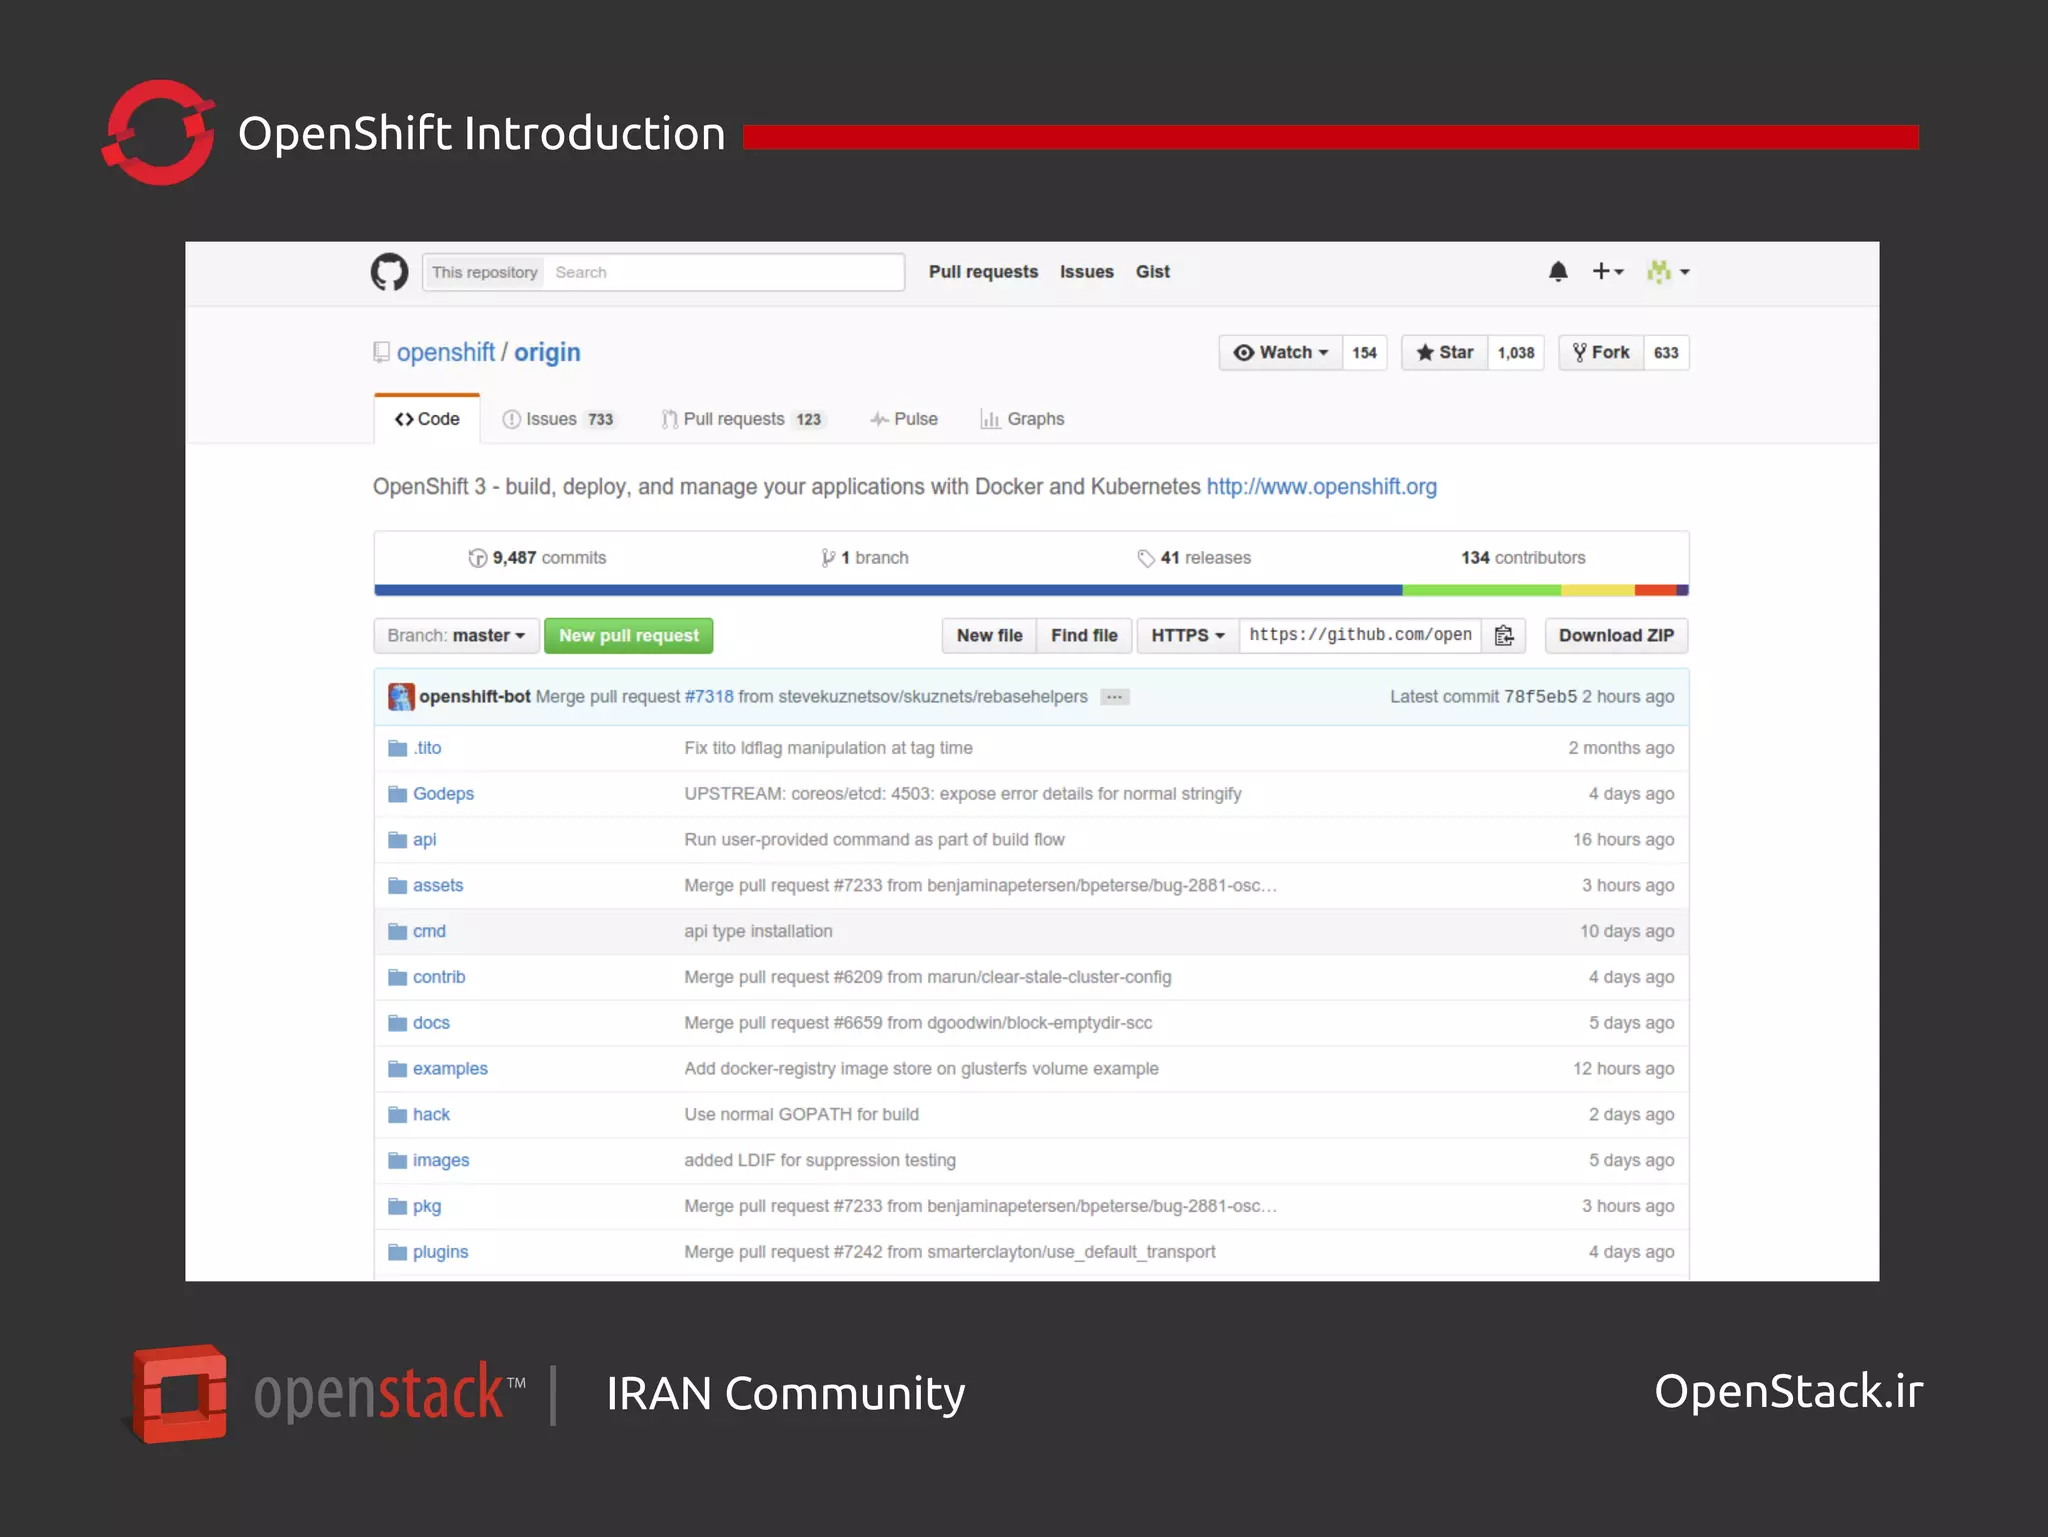Viewport: 2048px width, 1537px height.
Task: Open commit 'Run user-provided command as part of build flow'
Action: click(874, 840)
